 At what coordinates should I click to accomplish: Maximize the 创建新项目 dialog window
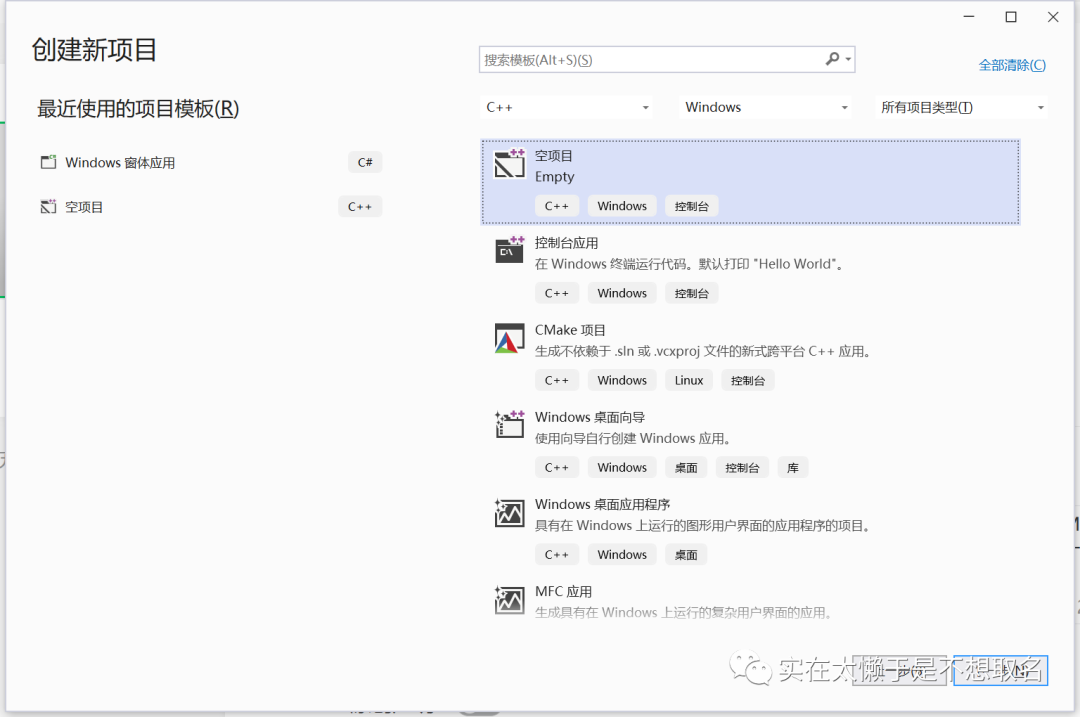[1011, 17]
